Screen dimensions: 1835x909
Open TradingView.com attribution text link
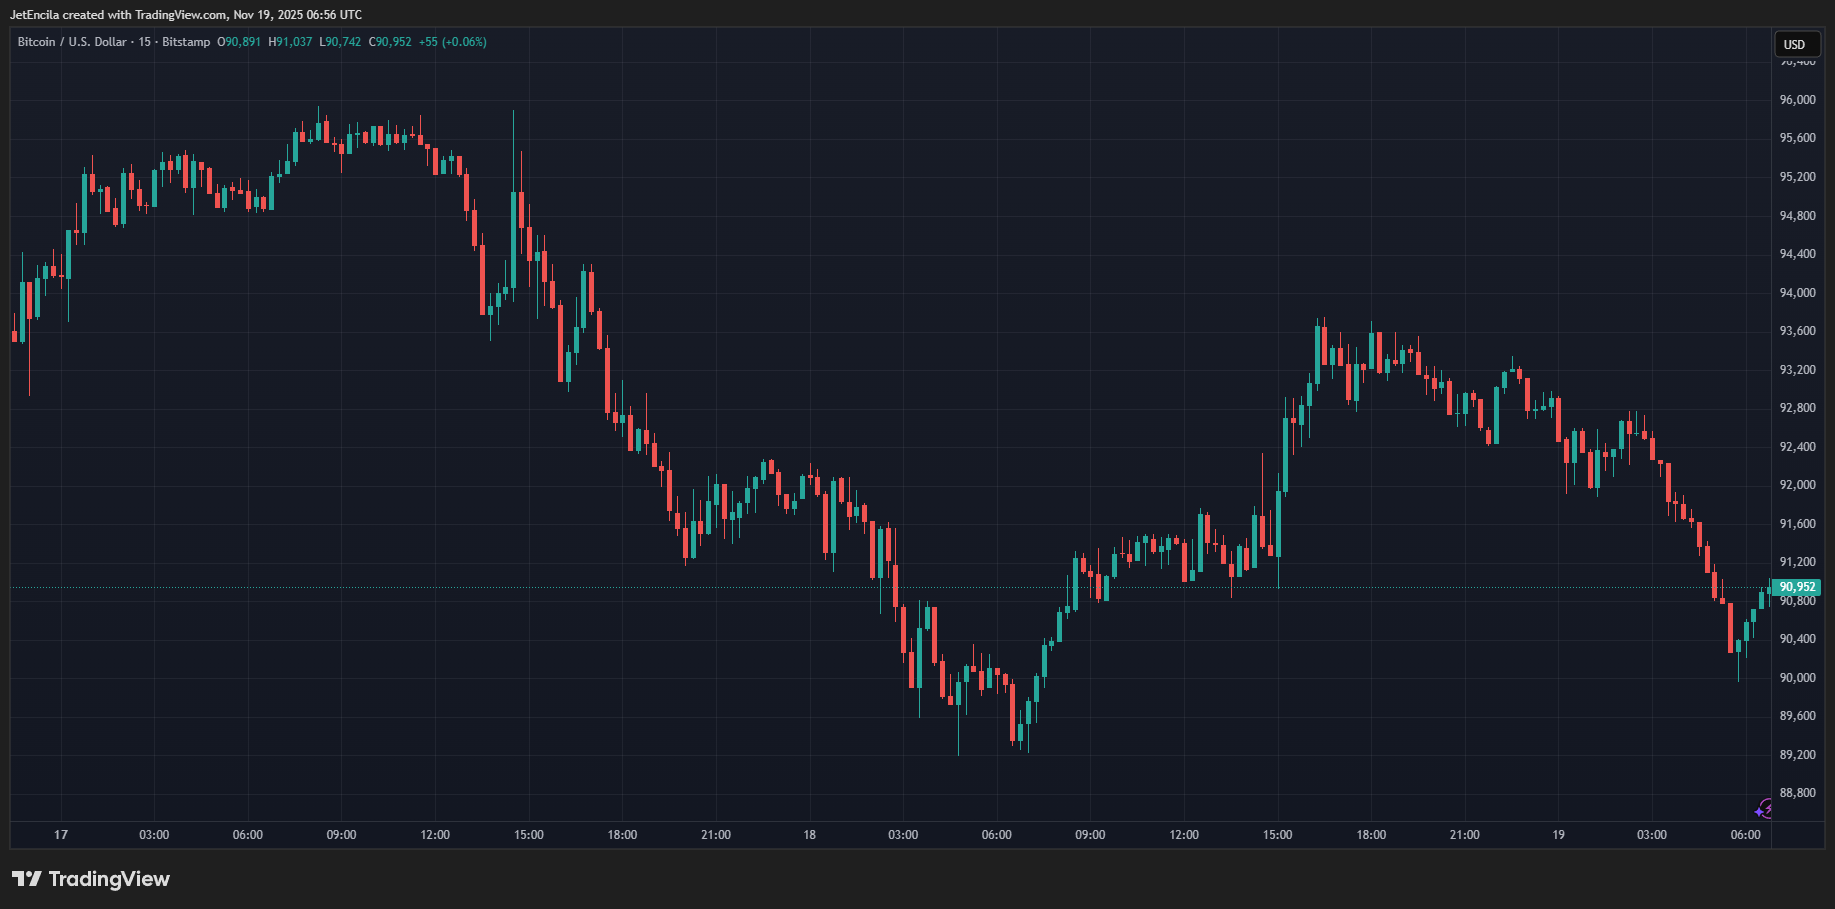(x=180, y=15)
